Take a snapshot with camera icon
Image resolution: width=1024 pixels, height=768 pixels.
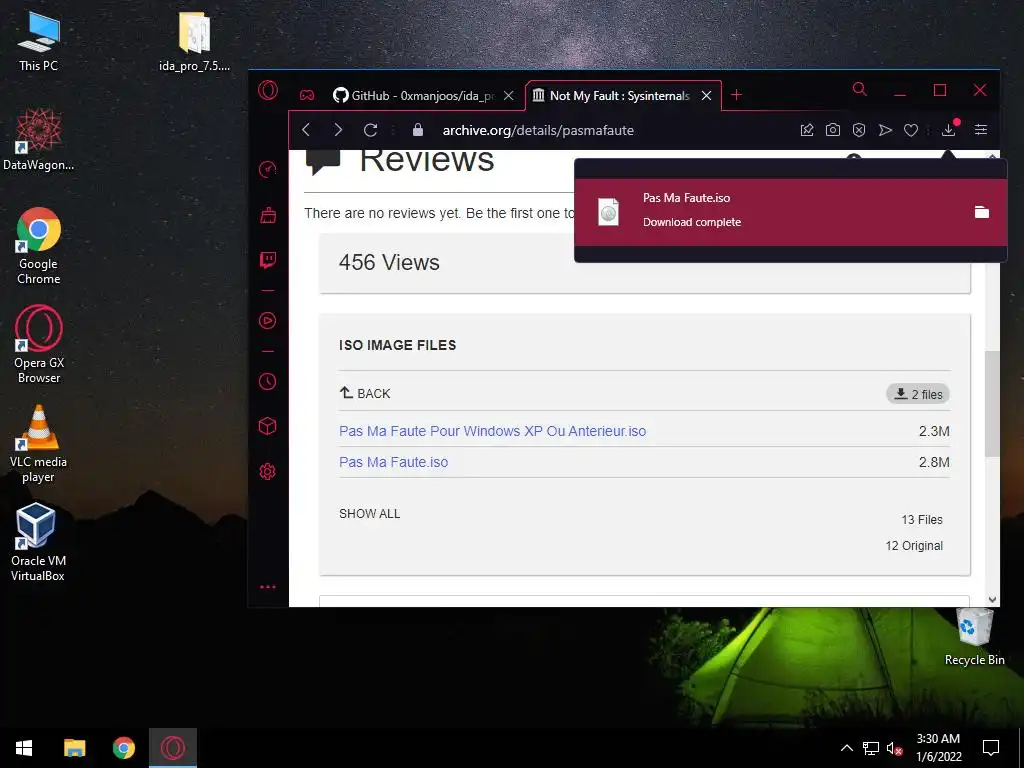pyautogui.click(x=833, y=130)
